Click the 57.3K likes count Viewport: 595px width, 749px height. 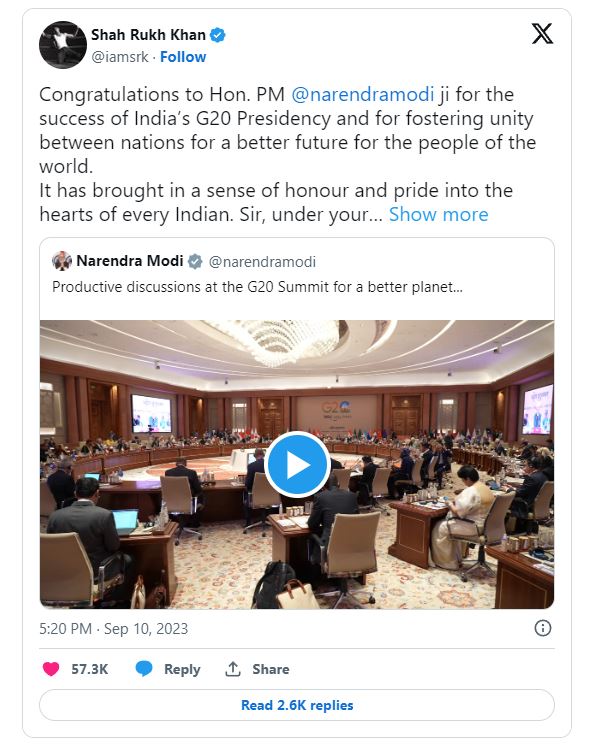point(90,669)
